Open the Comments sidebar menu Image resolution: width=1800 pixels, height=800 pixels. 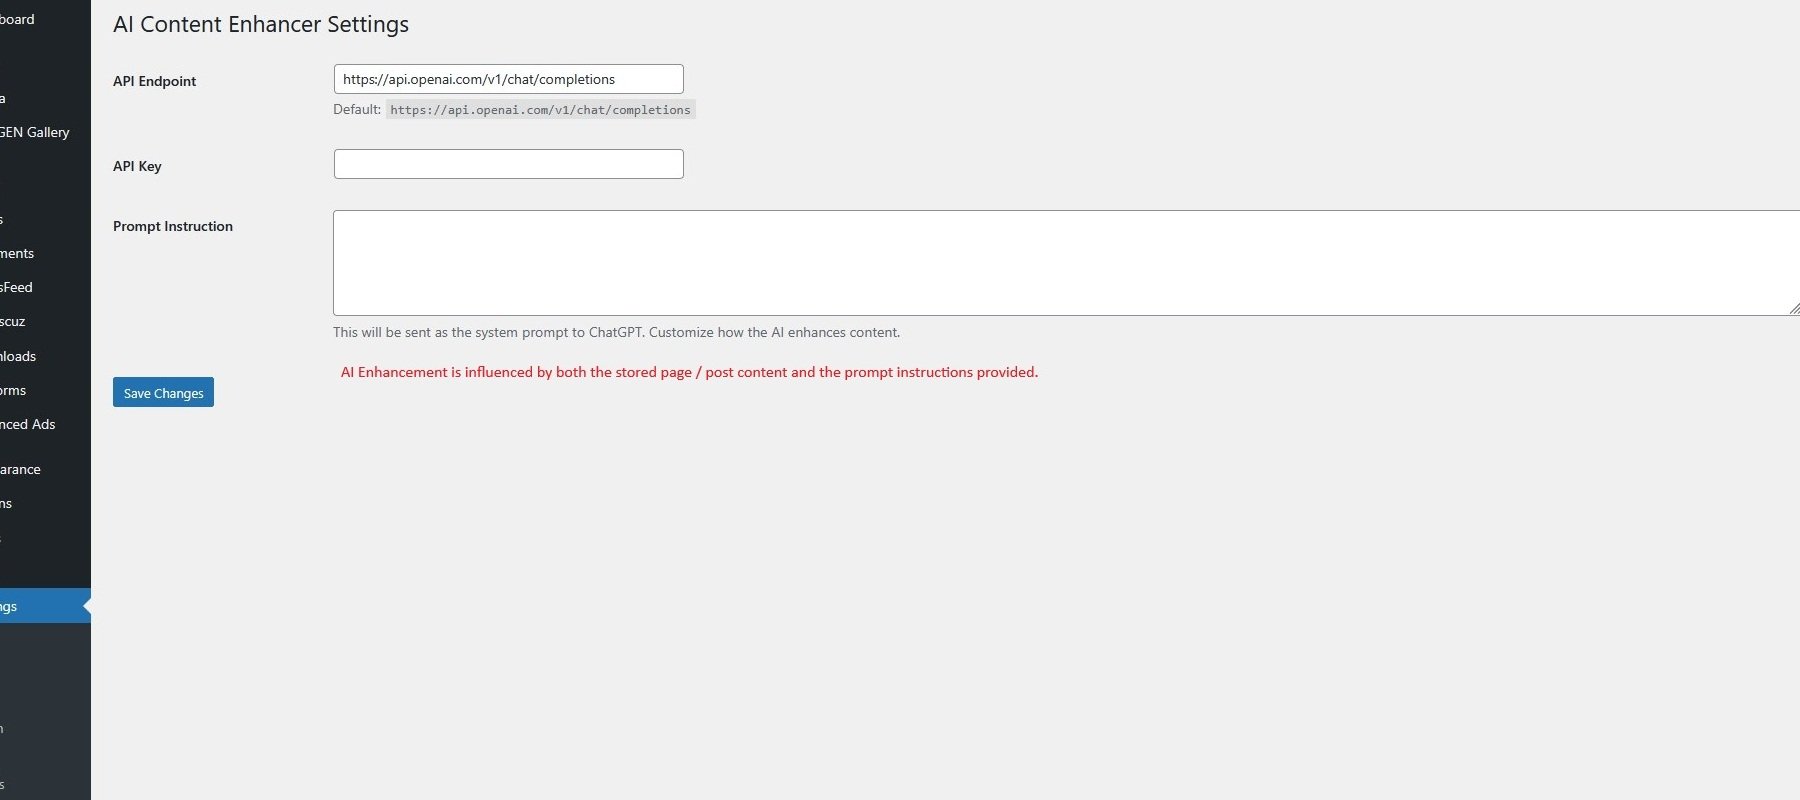18,253
